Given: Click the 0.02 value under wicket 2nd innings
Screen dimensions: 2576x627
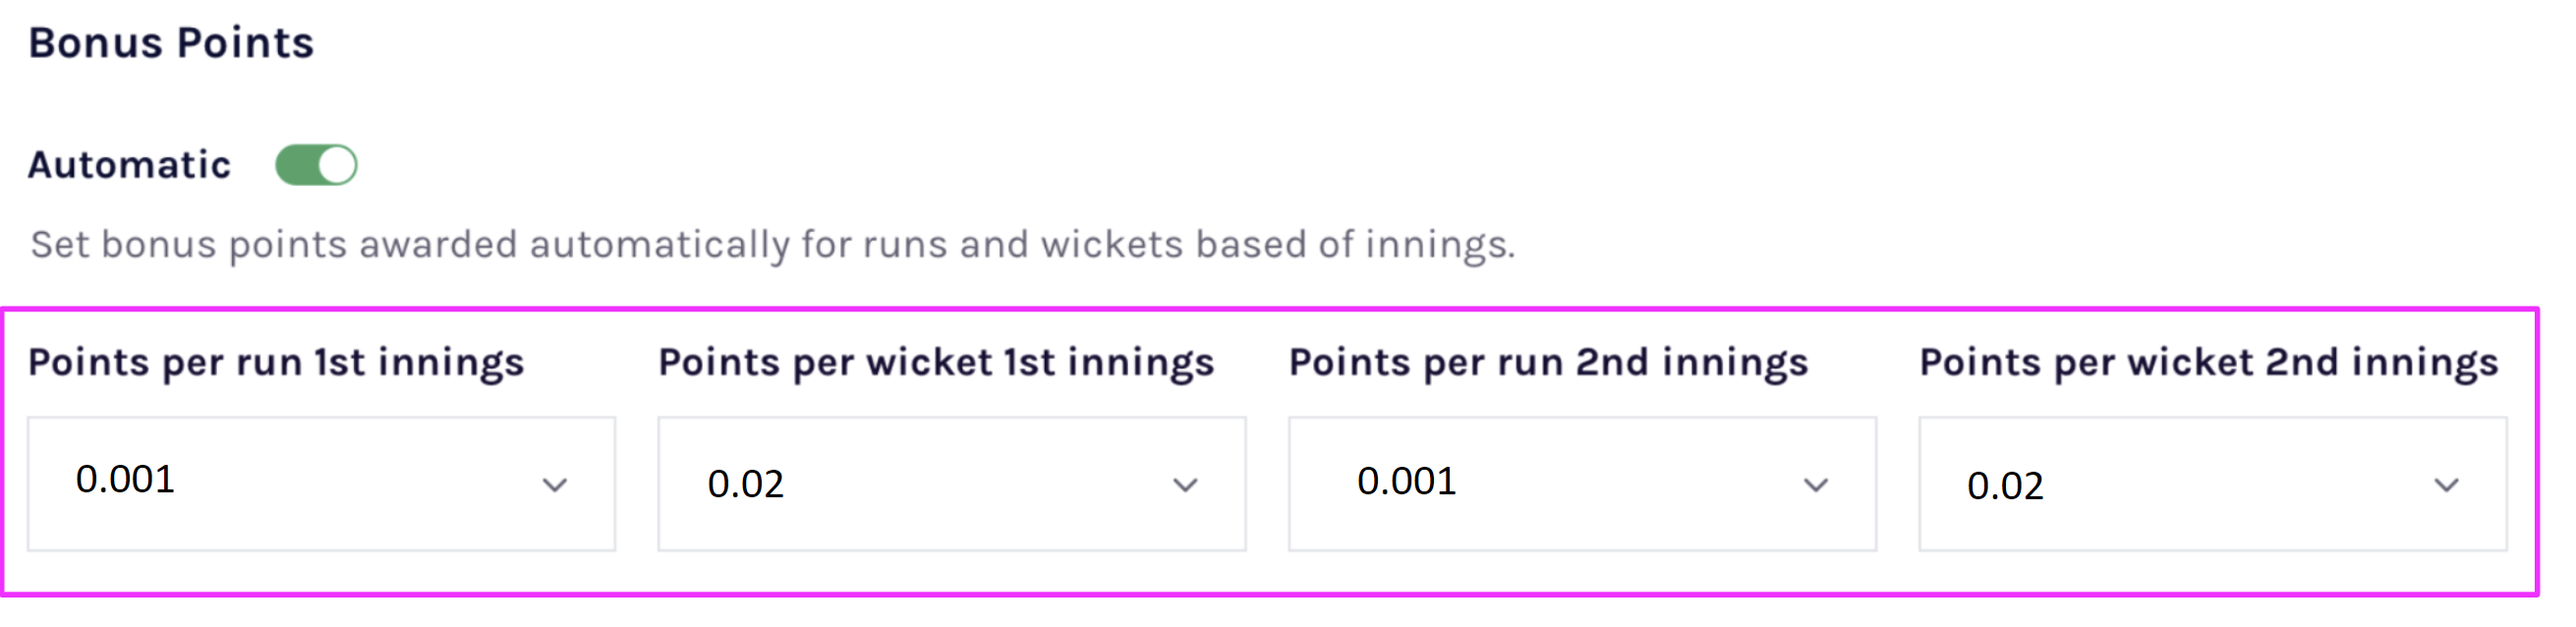Looking at the screenshot, I should click(2005, 486).
